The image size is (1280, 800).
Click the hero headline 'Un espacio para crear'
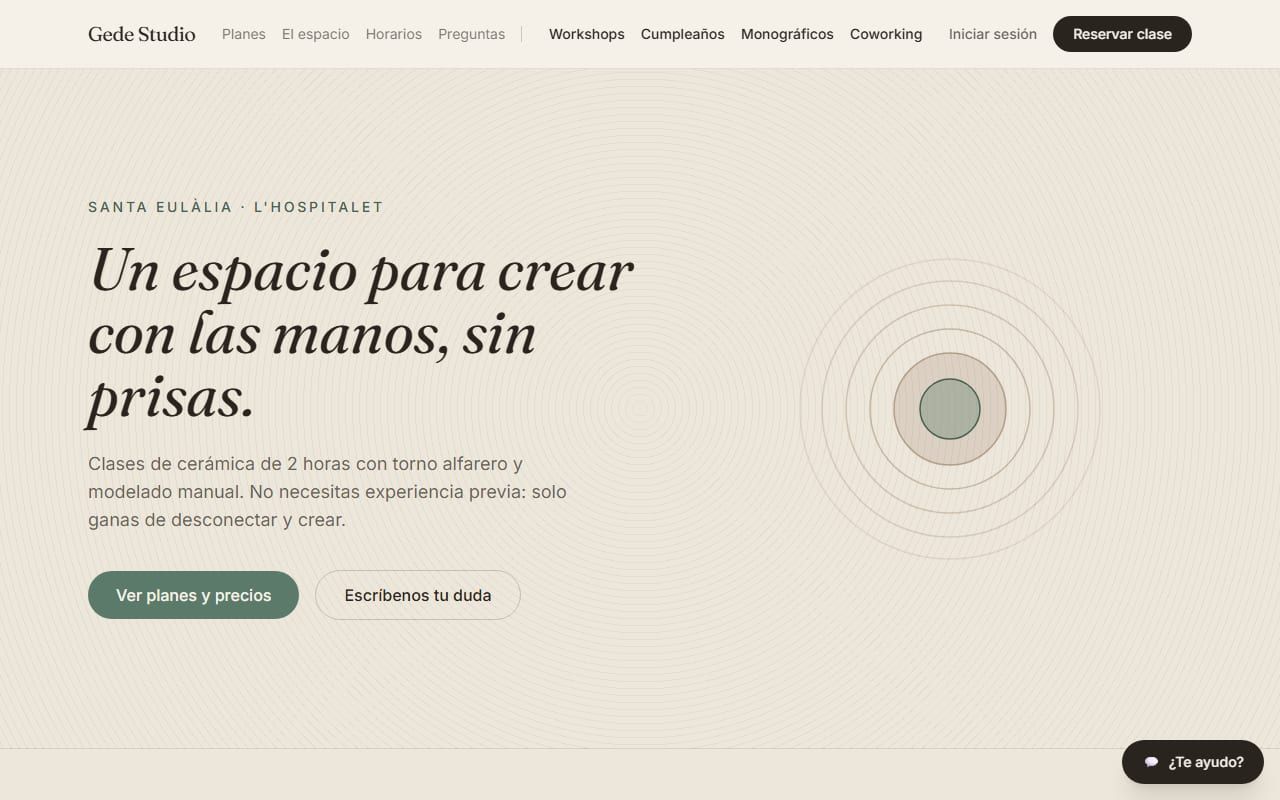click(x=361, y=335)
